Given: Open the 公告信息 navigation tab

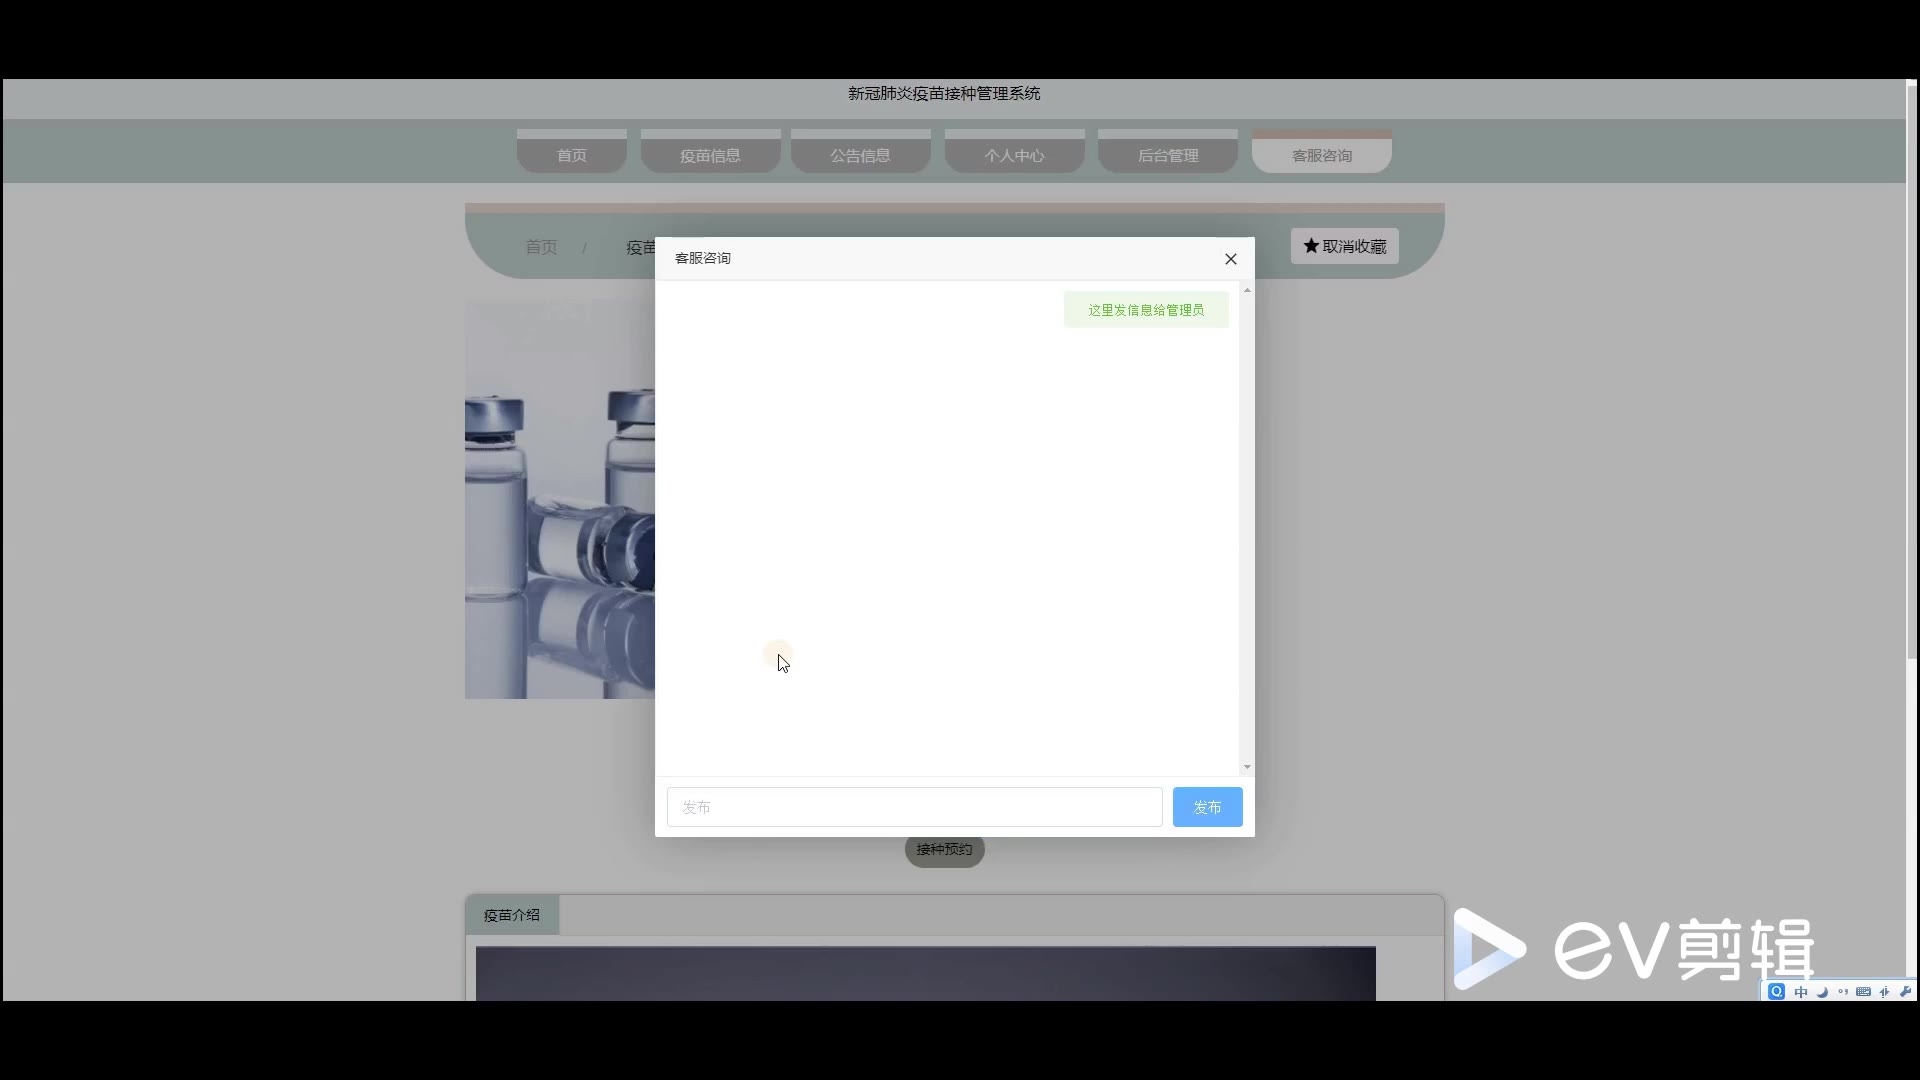Looking at the screenshot, I should click(x=860, y=152).
